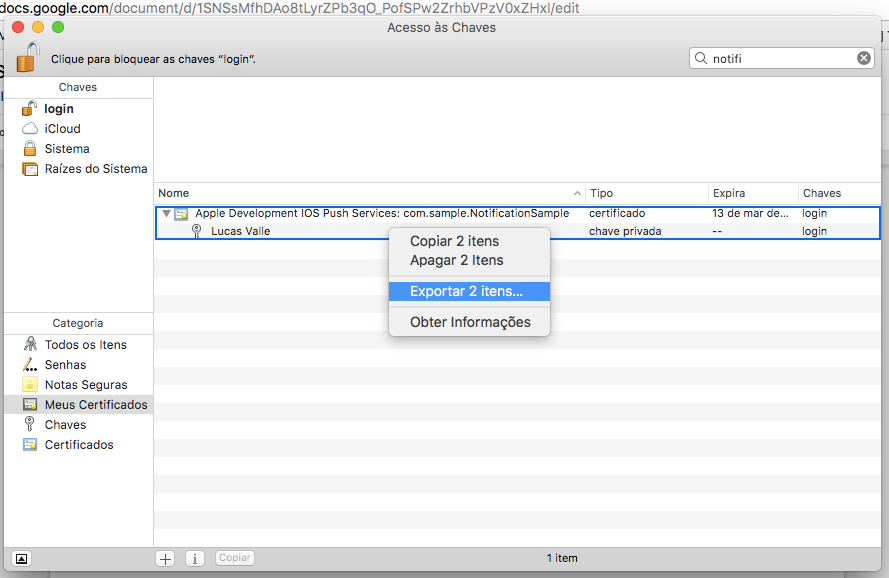The image size is (889, 578).
Task: Click the login keychain padlock icon
Action: click(x=29, y=108)
